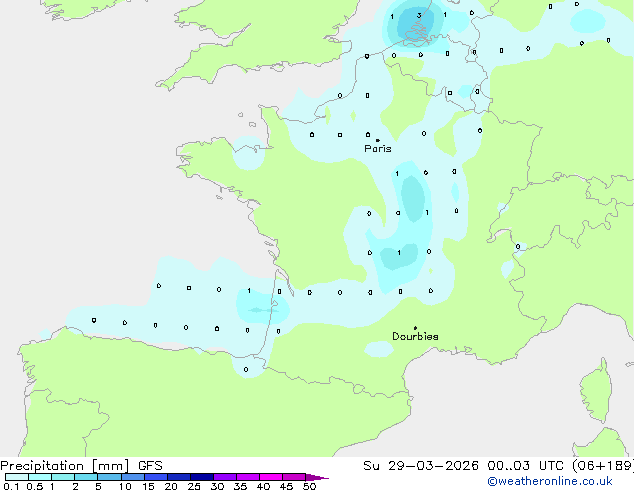Click the value 3 over the Netherlands
The width and height of the screenshot is (634, 490).
419,15
